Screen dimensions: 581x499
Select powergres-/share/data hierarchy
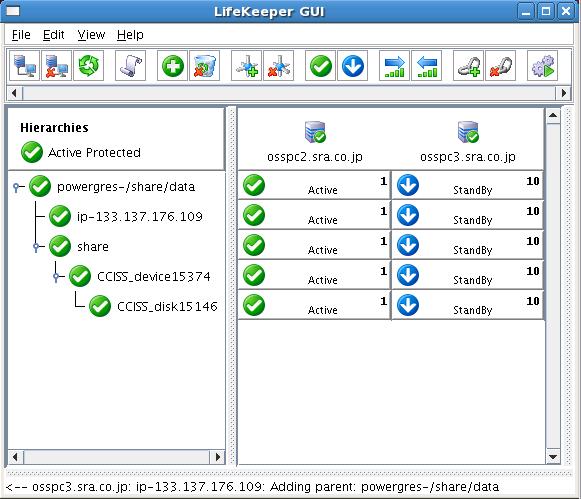126,186
